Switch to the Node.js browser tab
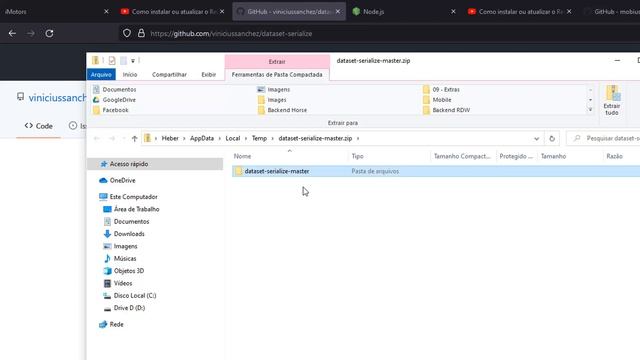640x360 pixels. click(373, 12)
